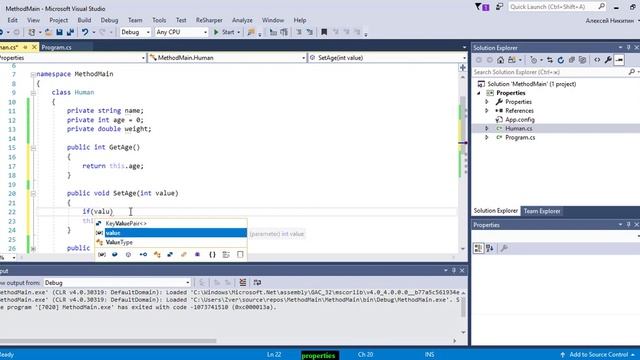The height and width of the screenshot is (360, 640).
Task: Collapse the SetAge method outline at line 20
Action: [x=33, y=193]
